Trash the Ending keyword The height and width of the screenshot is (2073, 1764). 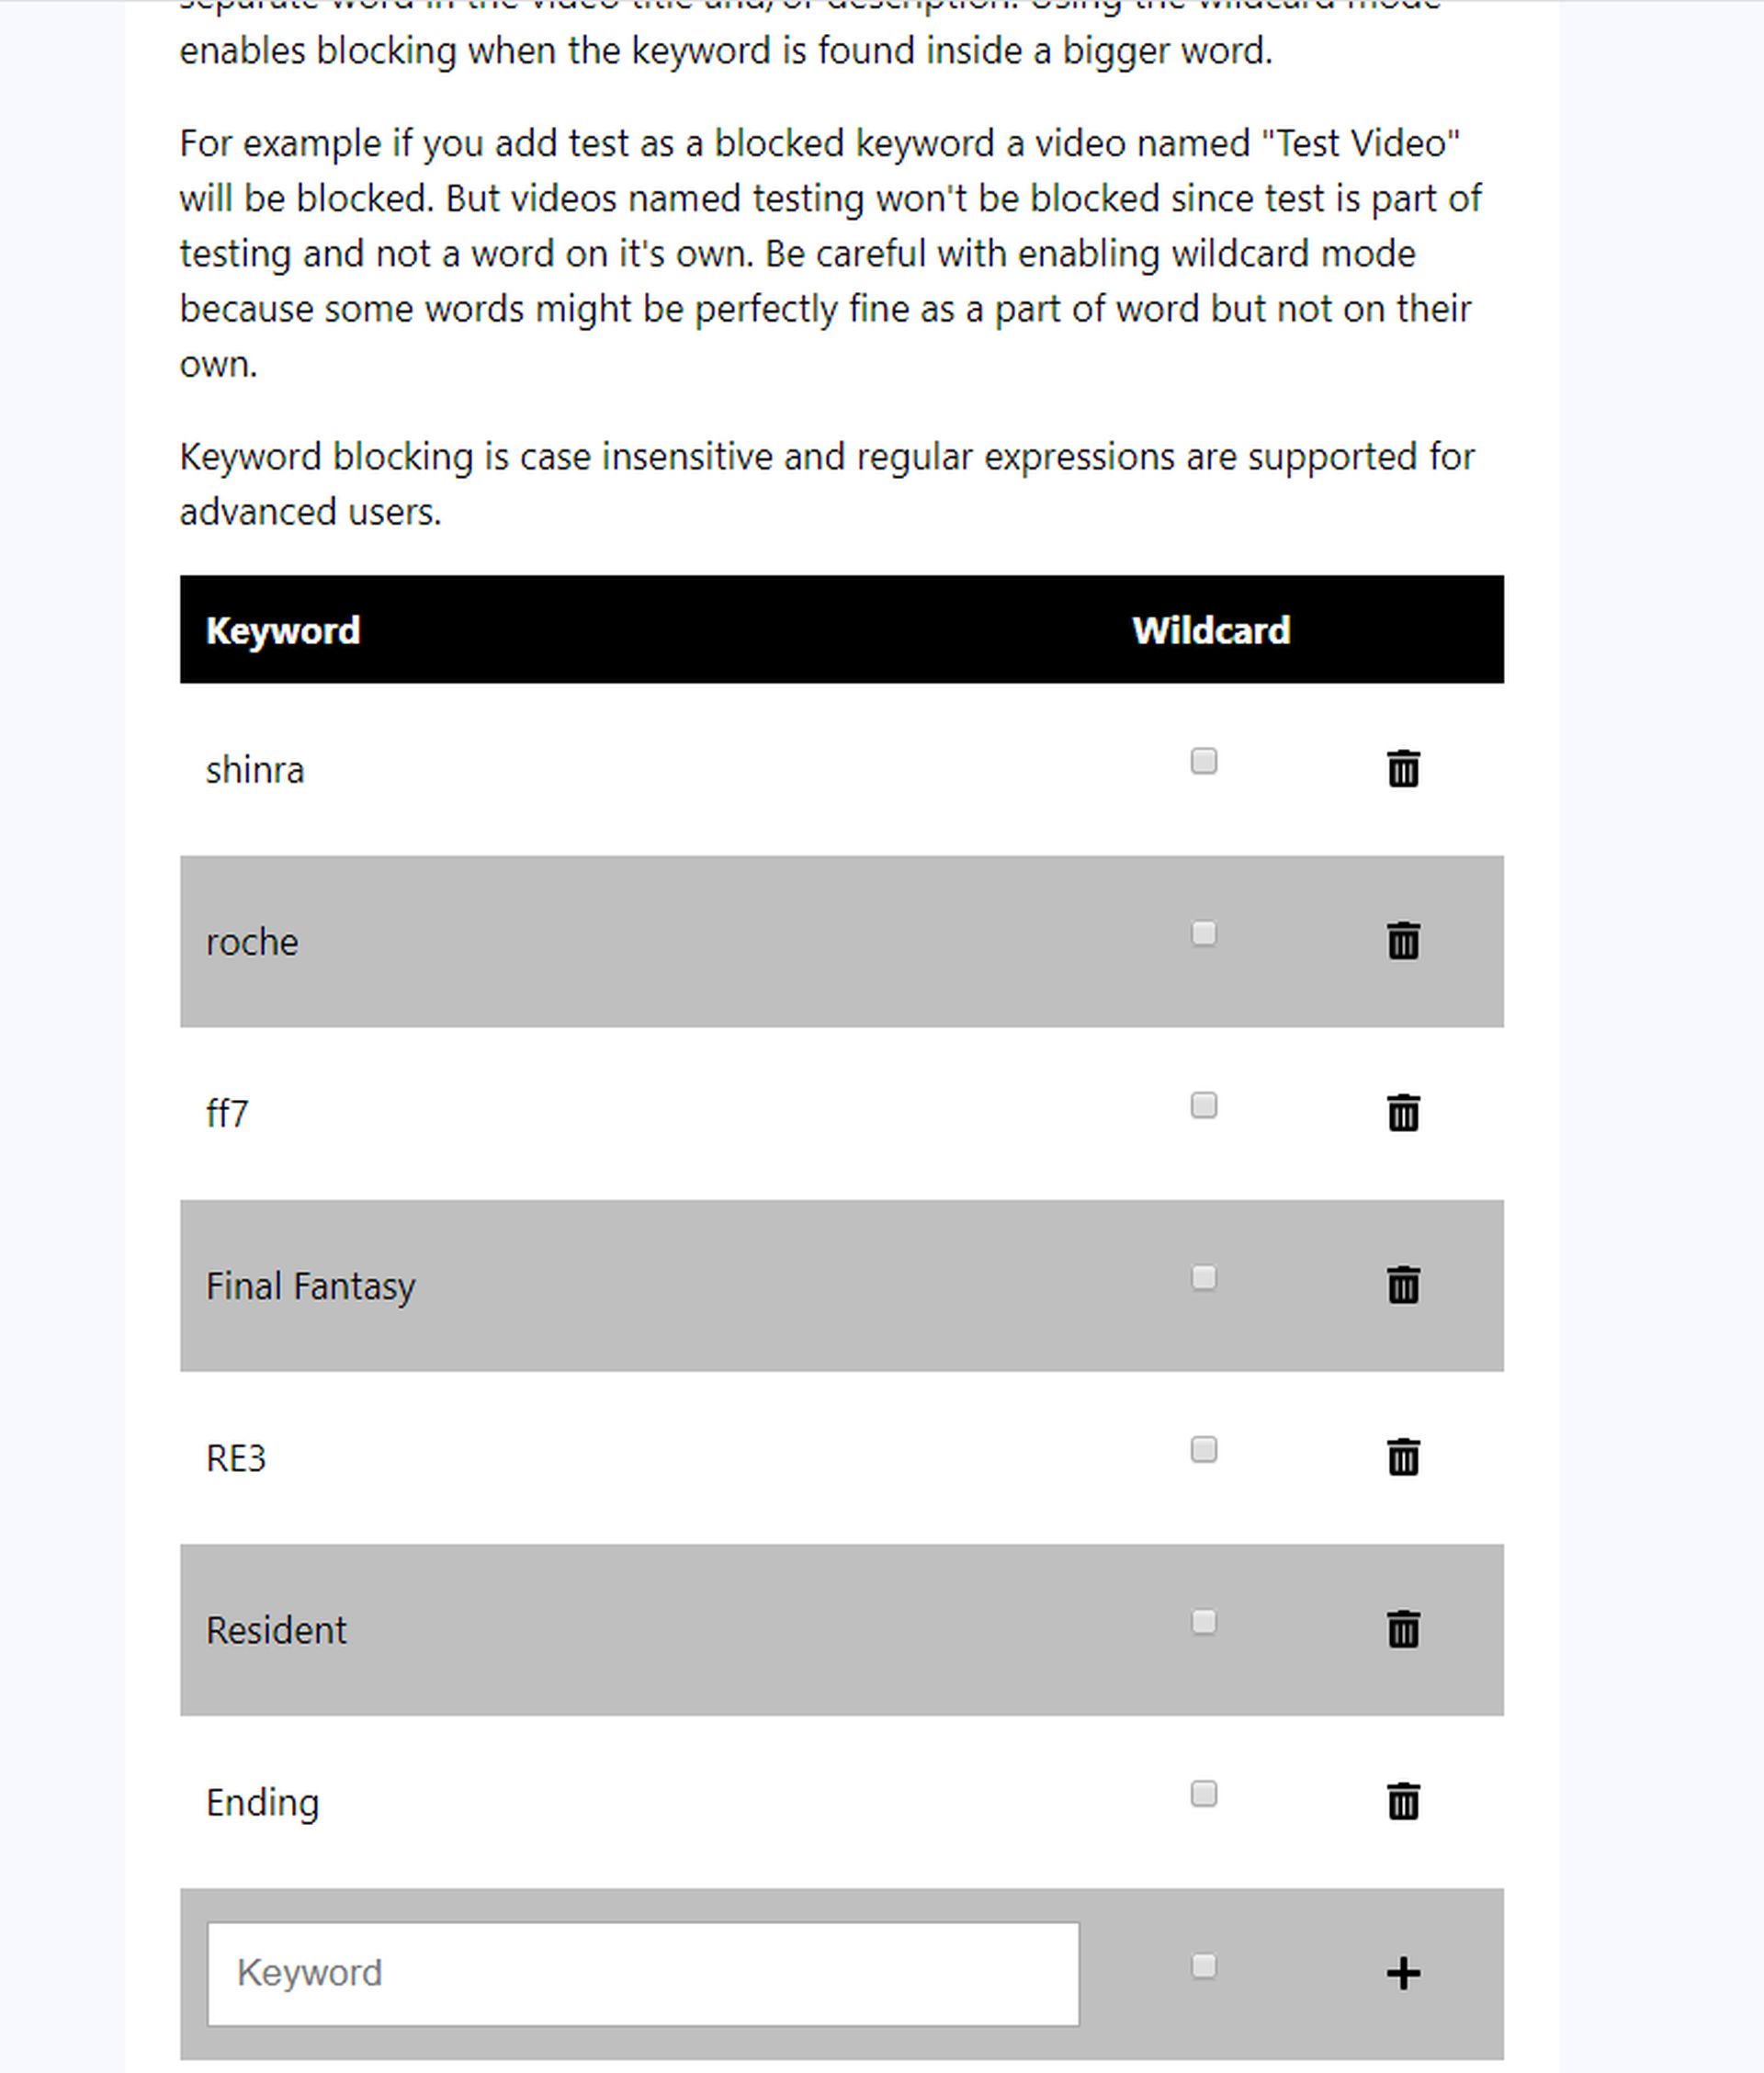point(1403,1800)
